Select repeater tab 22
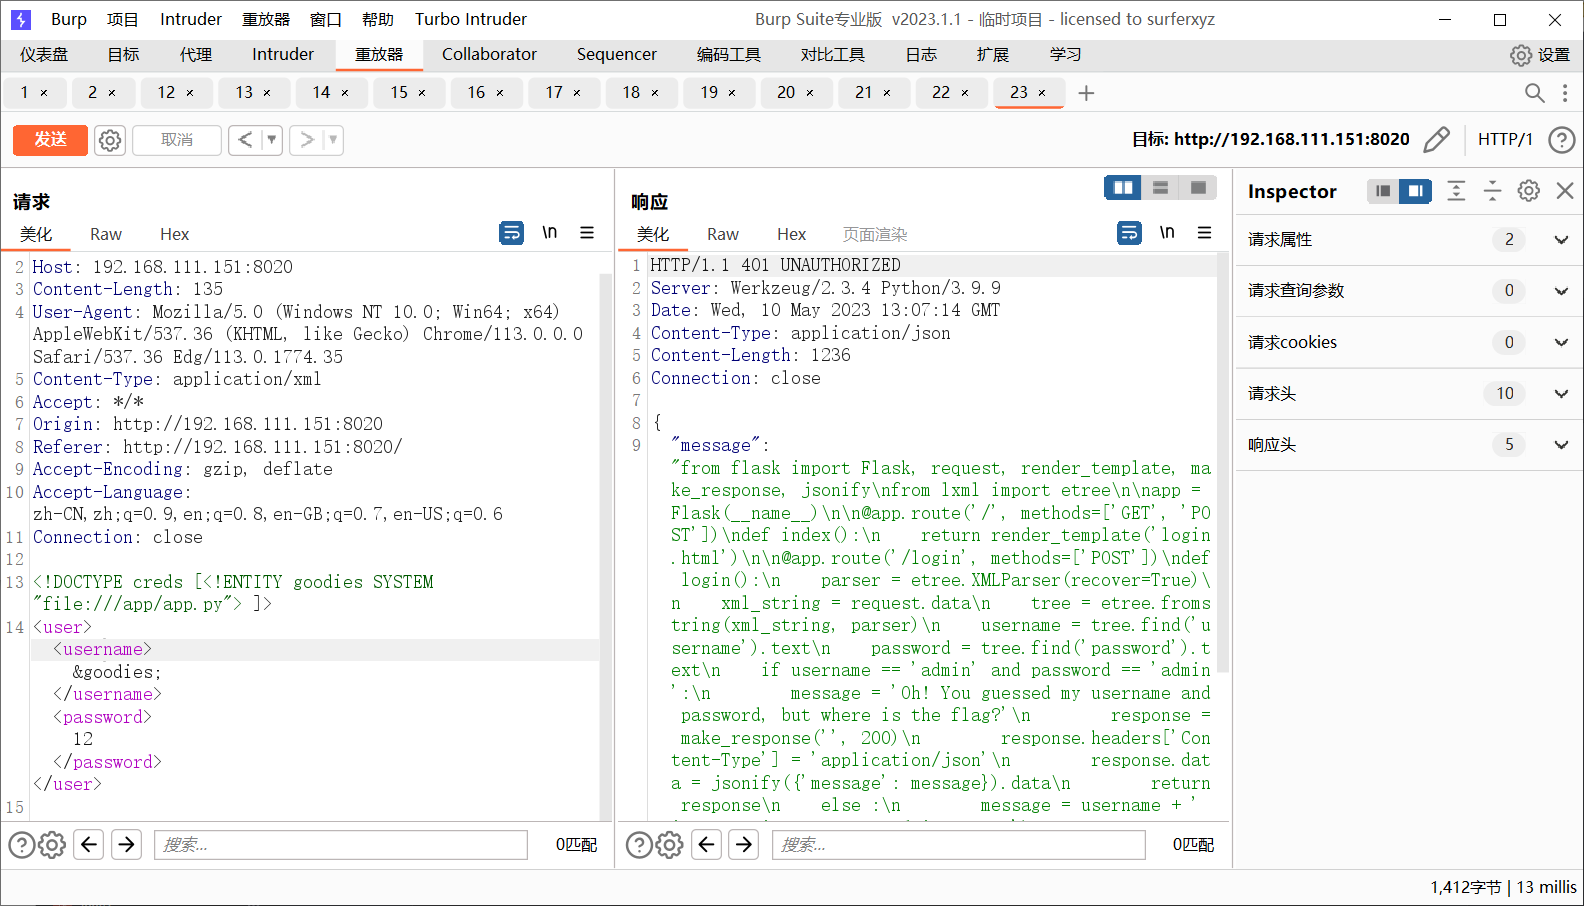Screen dimensions: 1584x906 (941, 92)
